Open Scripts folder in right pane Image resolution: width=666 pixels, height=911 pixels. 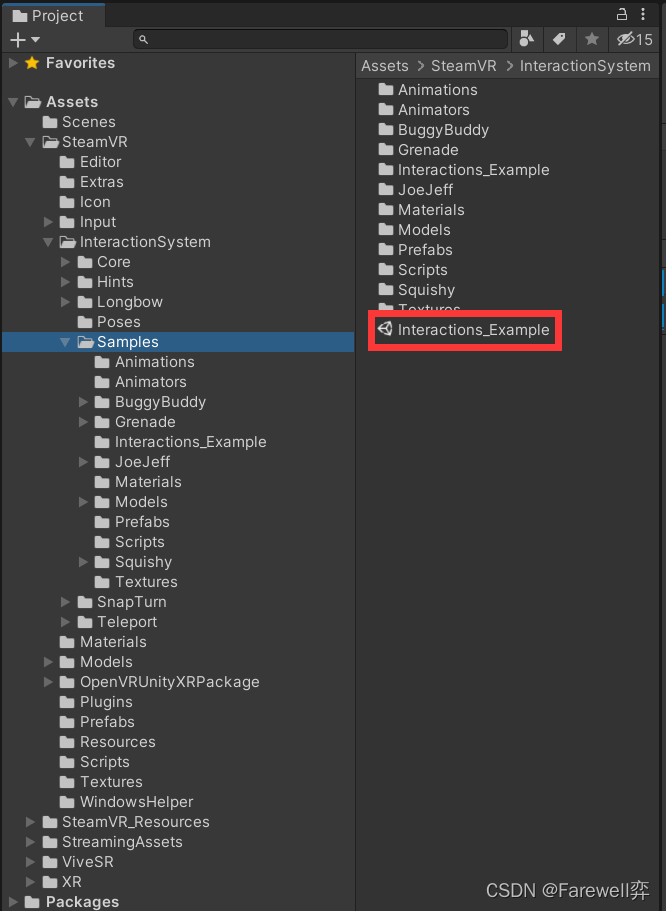[x=413, y=270]
